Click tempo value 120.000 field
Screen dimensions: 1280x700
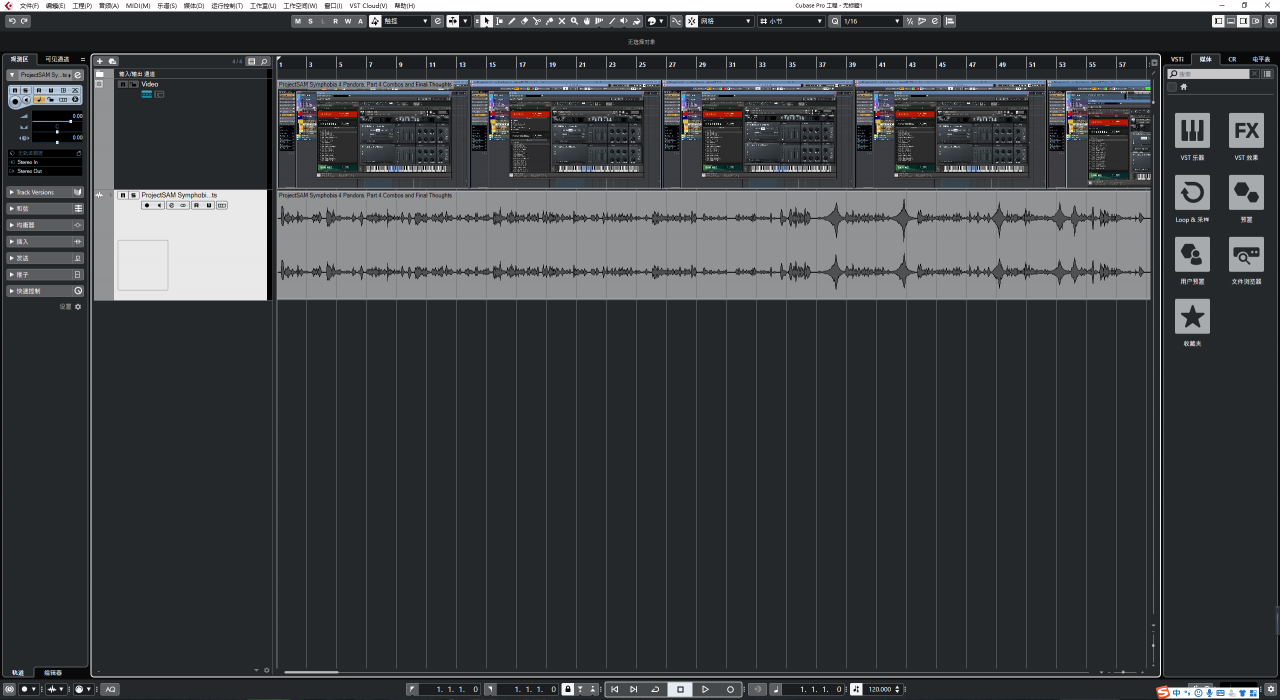point(880,689)
